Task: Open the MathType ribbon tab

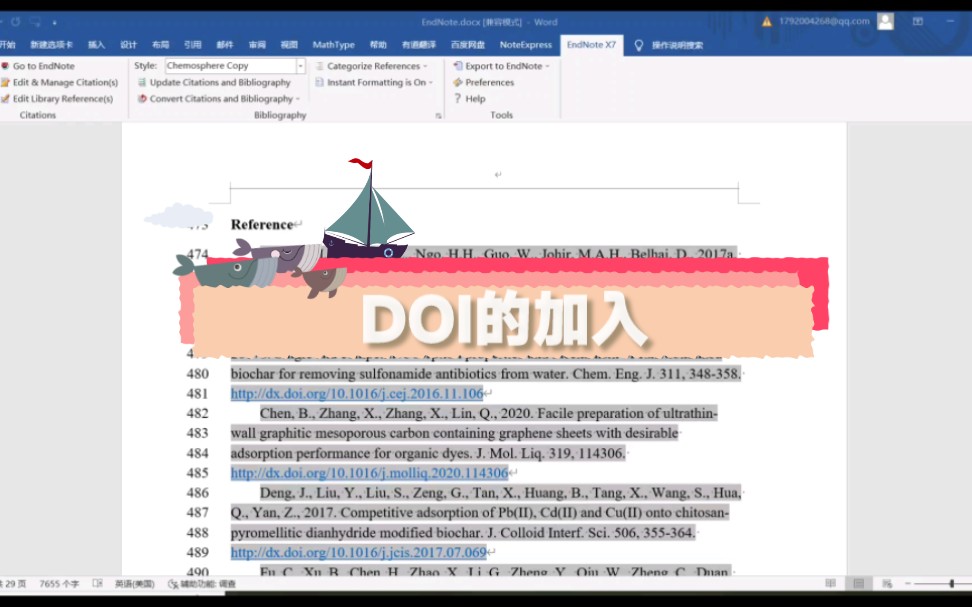Action: (x=333, y=44)
